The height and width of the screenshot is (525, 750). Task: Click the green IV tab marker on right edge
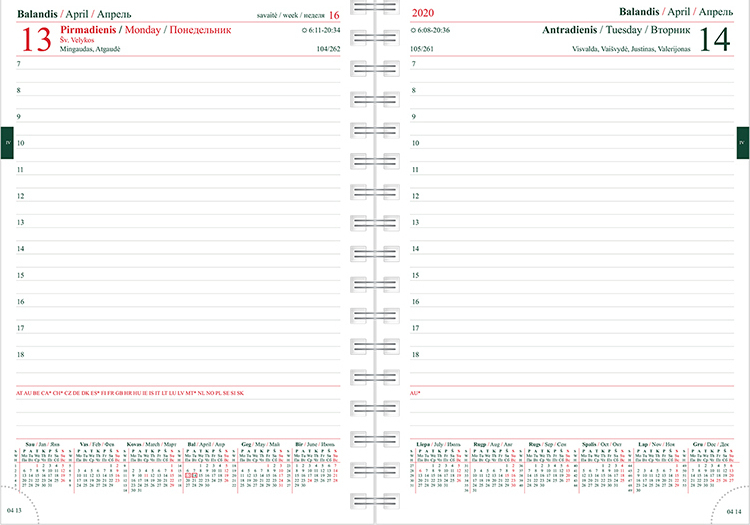(742, 142)
